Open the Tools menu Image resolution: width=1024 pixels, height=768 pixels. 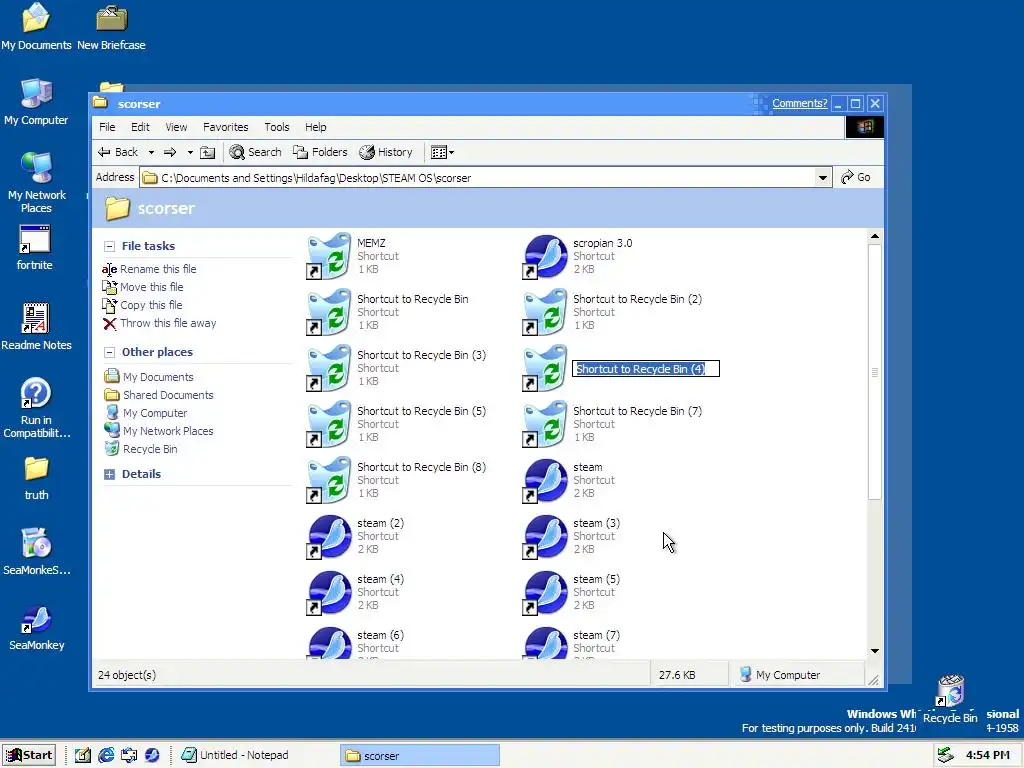pyautogui.click(x=276, y=127)
